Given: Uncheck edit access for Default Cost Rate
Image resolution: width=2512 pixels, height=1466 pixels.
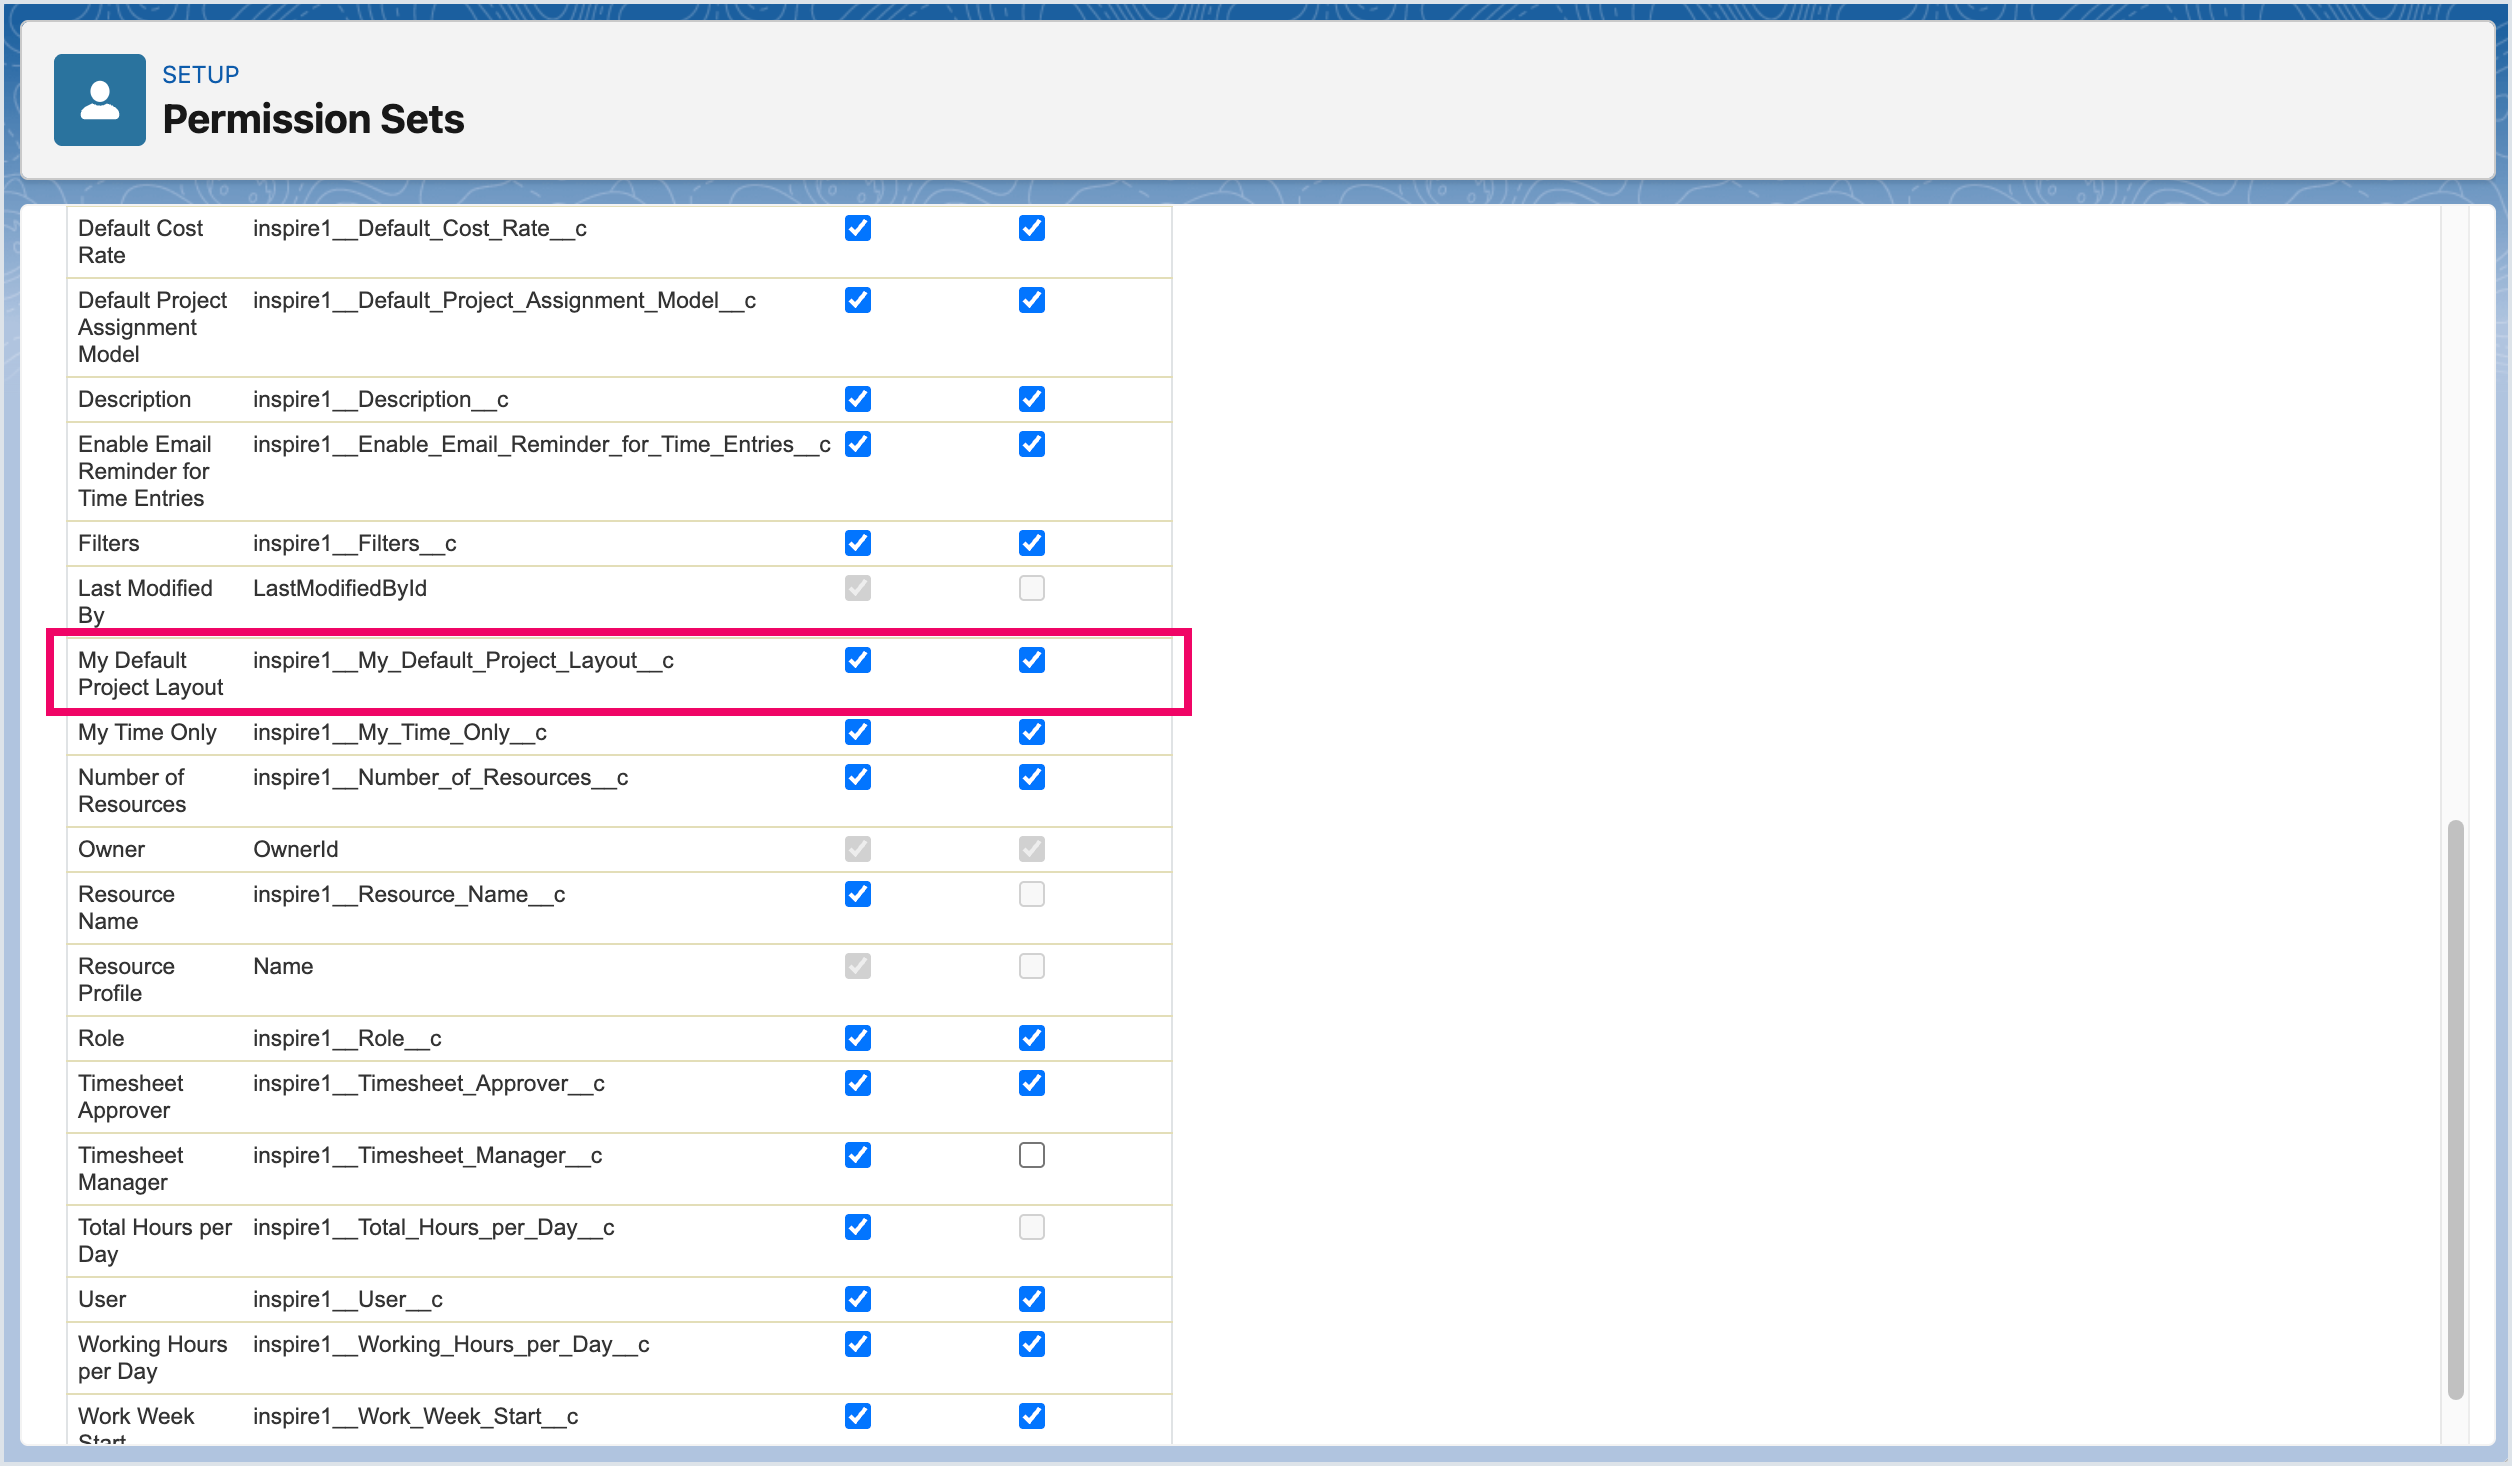Looking at the screenshot, I should click(1031, 229).
